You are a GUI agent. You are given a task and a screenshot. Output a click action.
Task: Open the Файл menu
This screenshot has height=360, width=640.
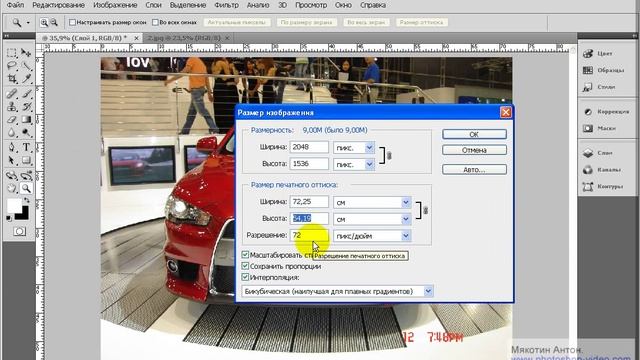(16, 5)
